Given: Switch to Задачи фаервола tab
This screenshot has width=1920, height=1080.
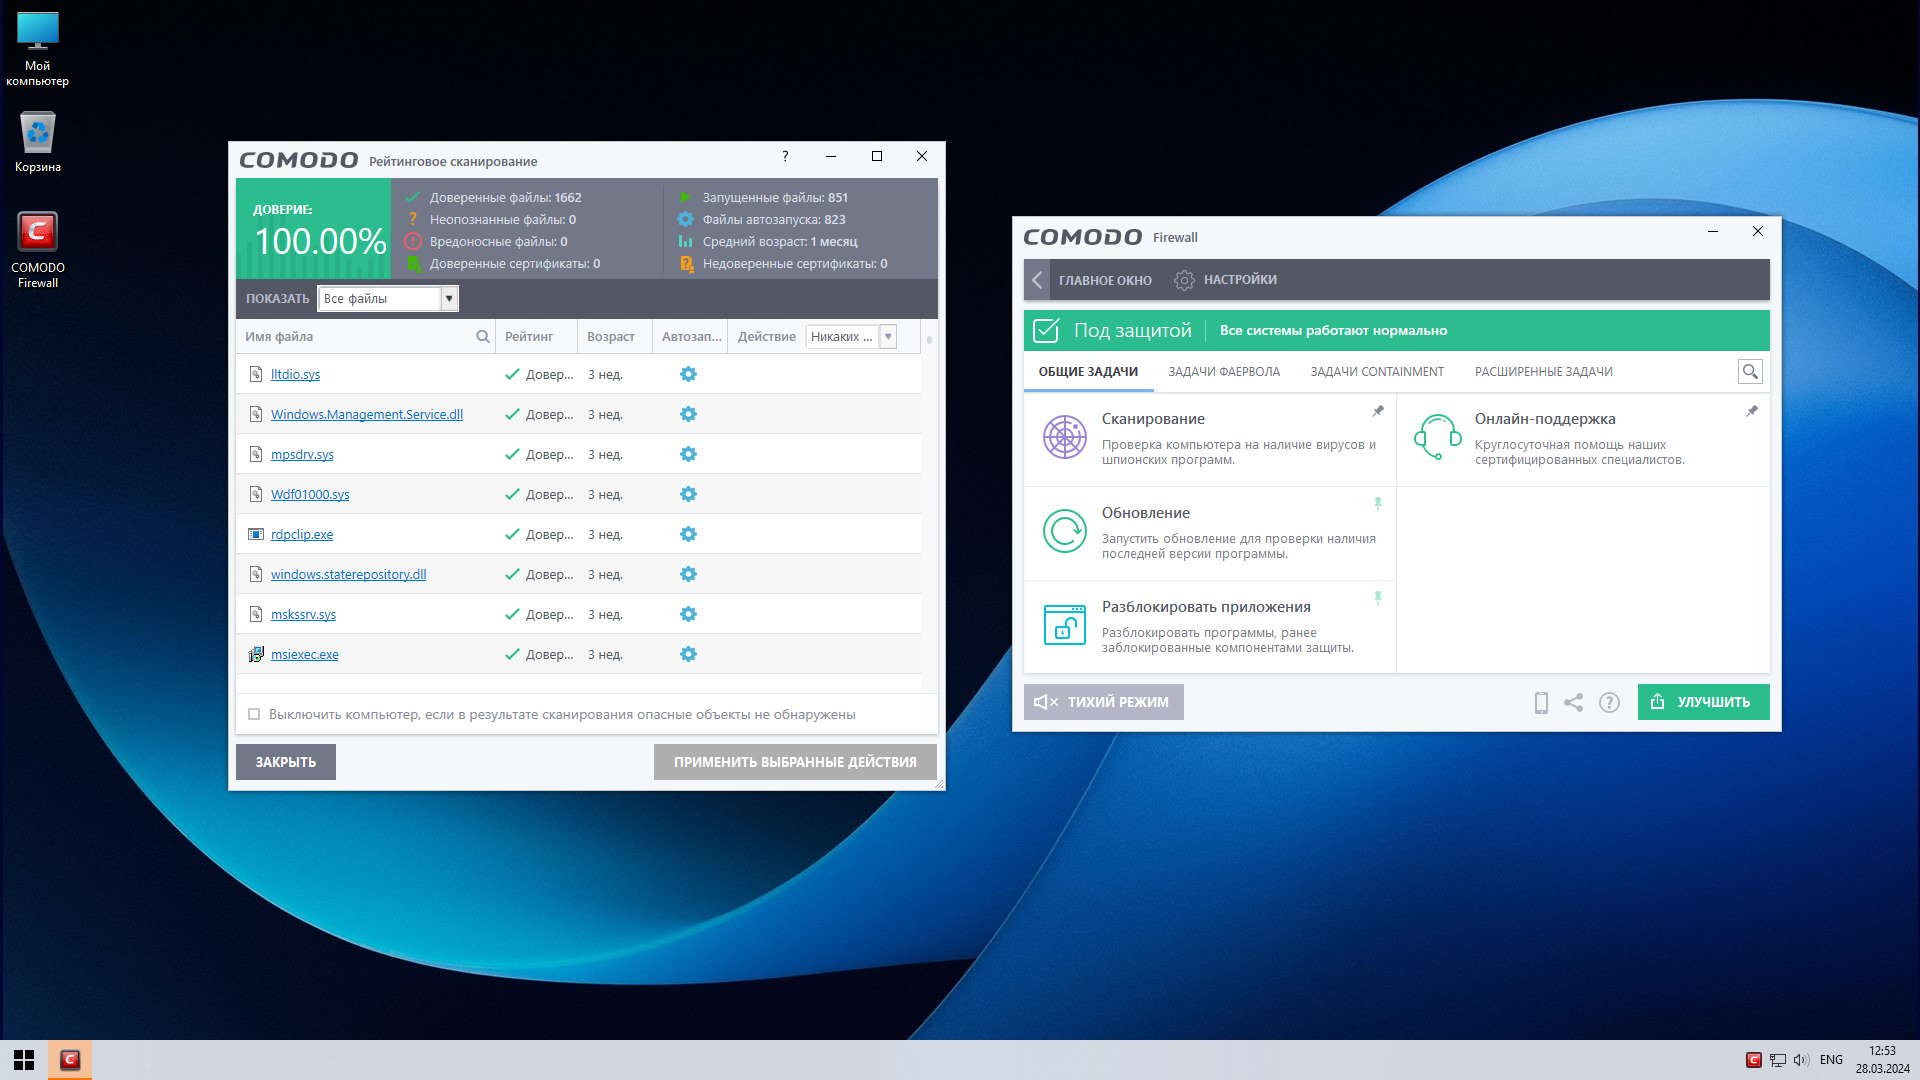Looking at the screenshot, I should coord(1223,372).
